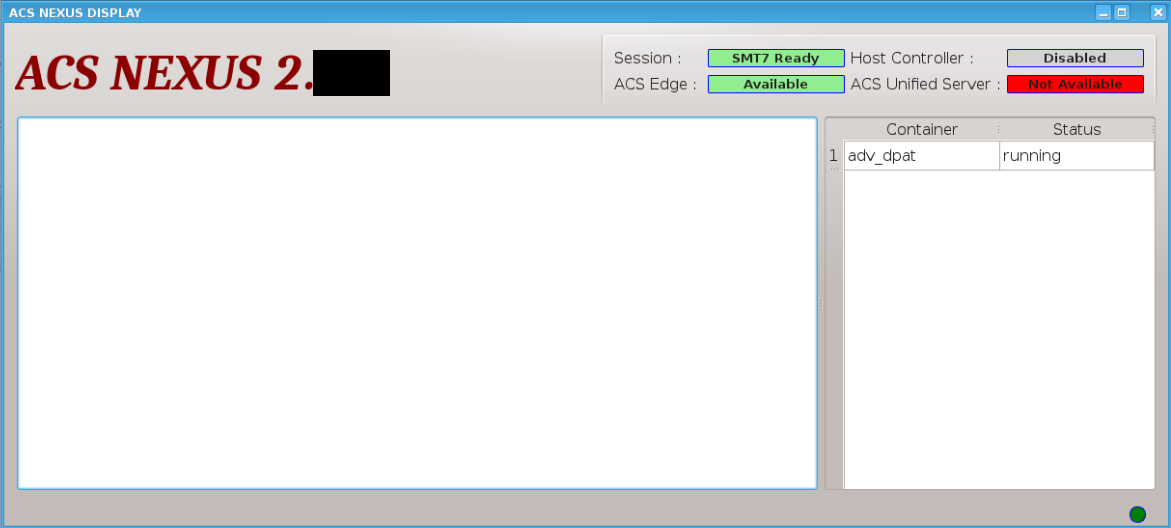Select the adv_dpat container cell
This screenshot has height=528, width=1171.
point(922,156)
